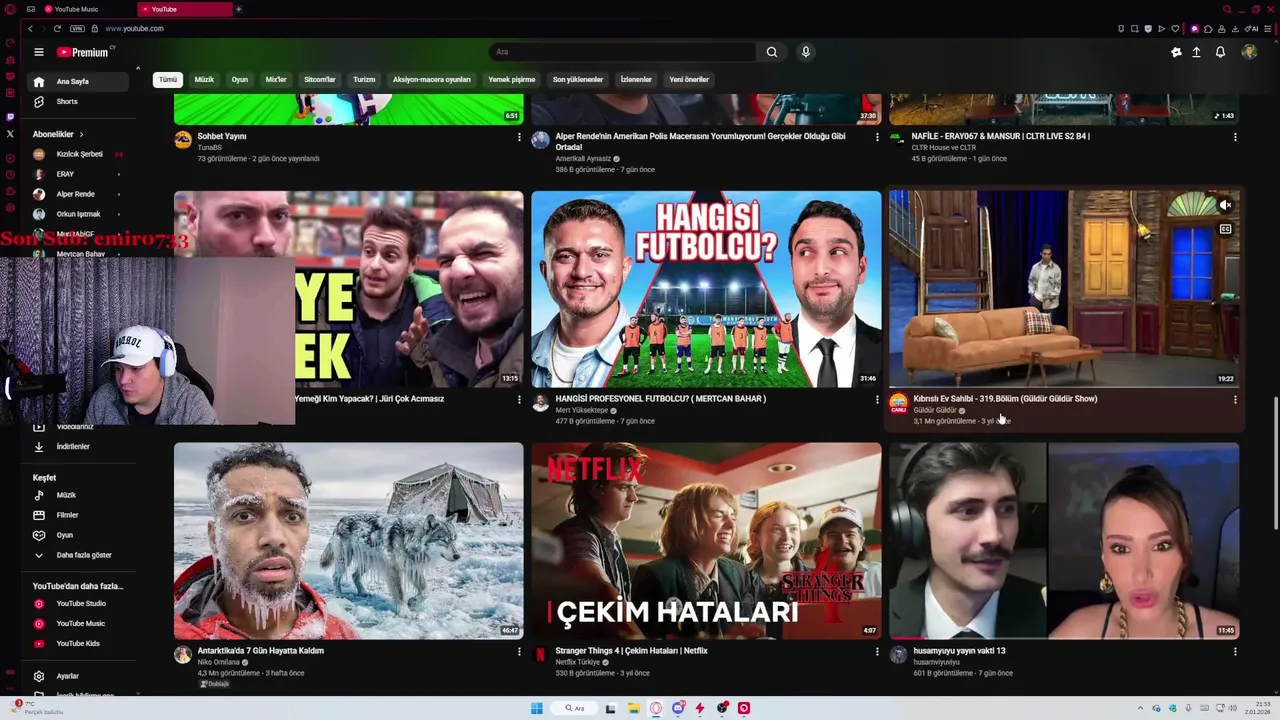The width and height of the screenshot is (1280, 720).
Task: Open Kızılcık Şerbeti subscription channel
Action: point(80,154)
